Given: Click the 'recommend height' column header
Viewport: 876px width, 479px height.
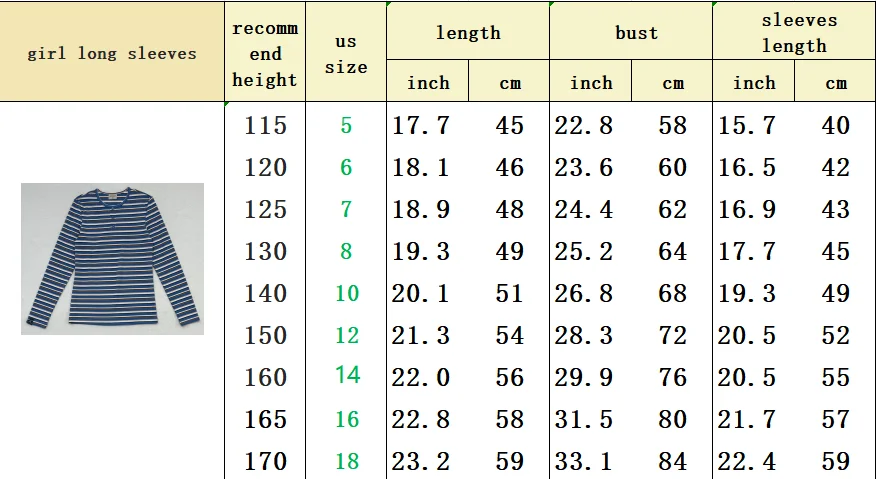Looking at the screenshot, I should (265, 53).
